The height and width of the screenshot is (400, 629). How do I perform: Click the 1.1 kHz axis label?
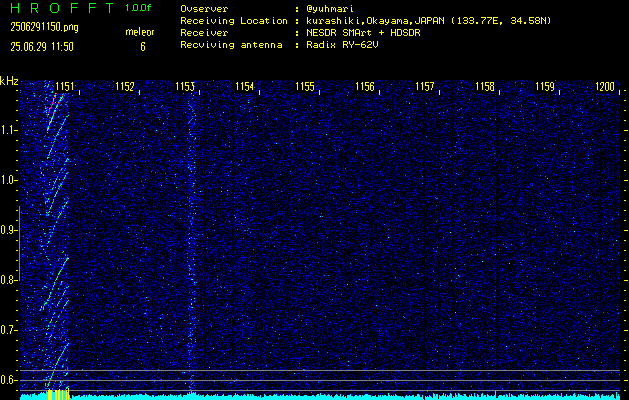click(9, 130)
